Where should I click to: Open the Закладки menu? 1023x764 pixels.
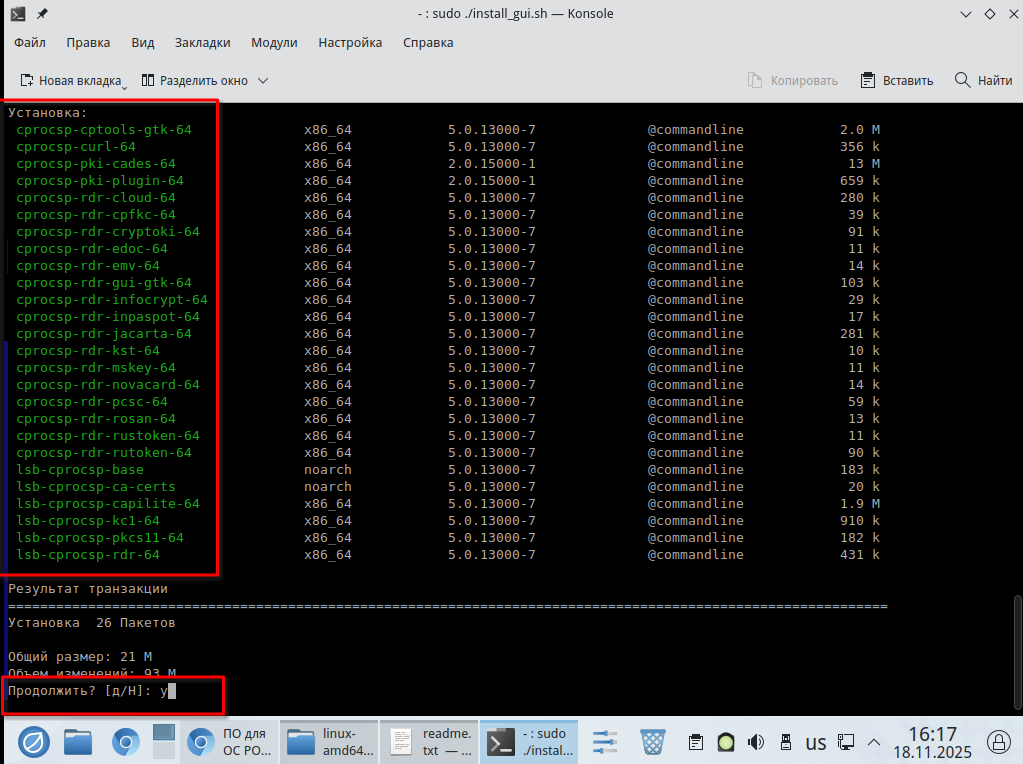click(202, 43)
